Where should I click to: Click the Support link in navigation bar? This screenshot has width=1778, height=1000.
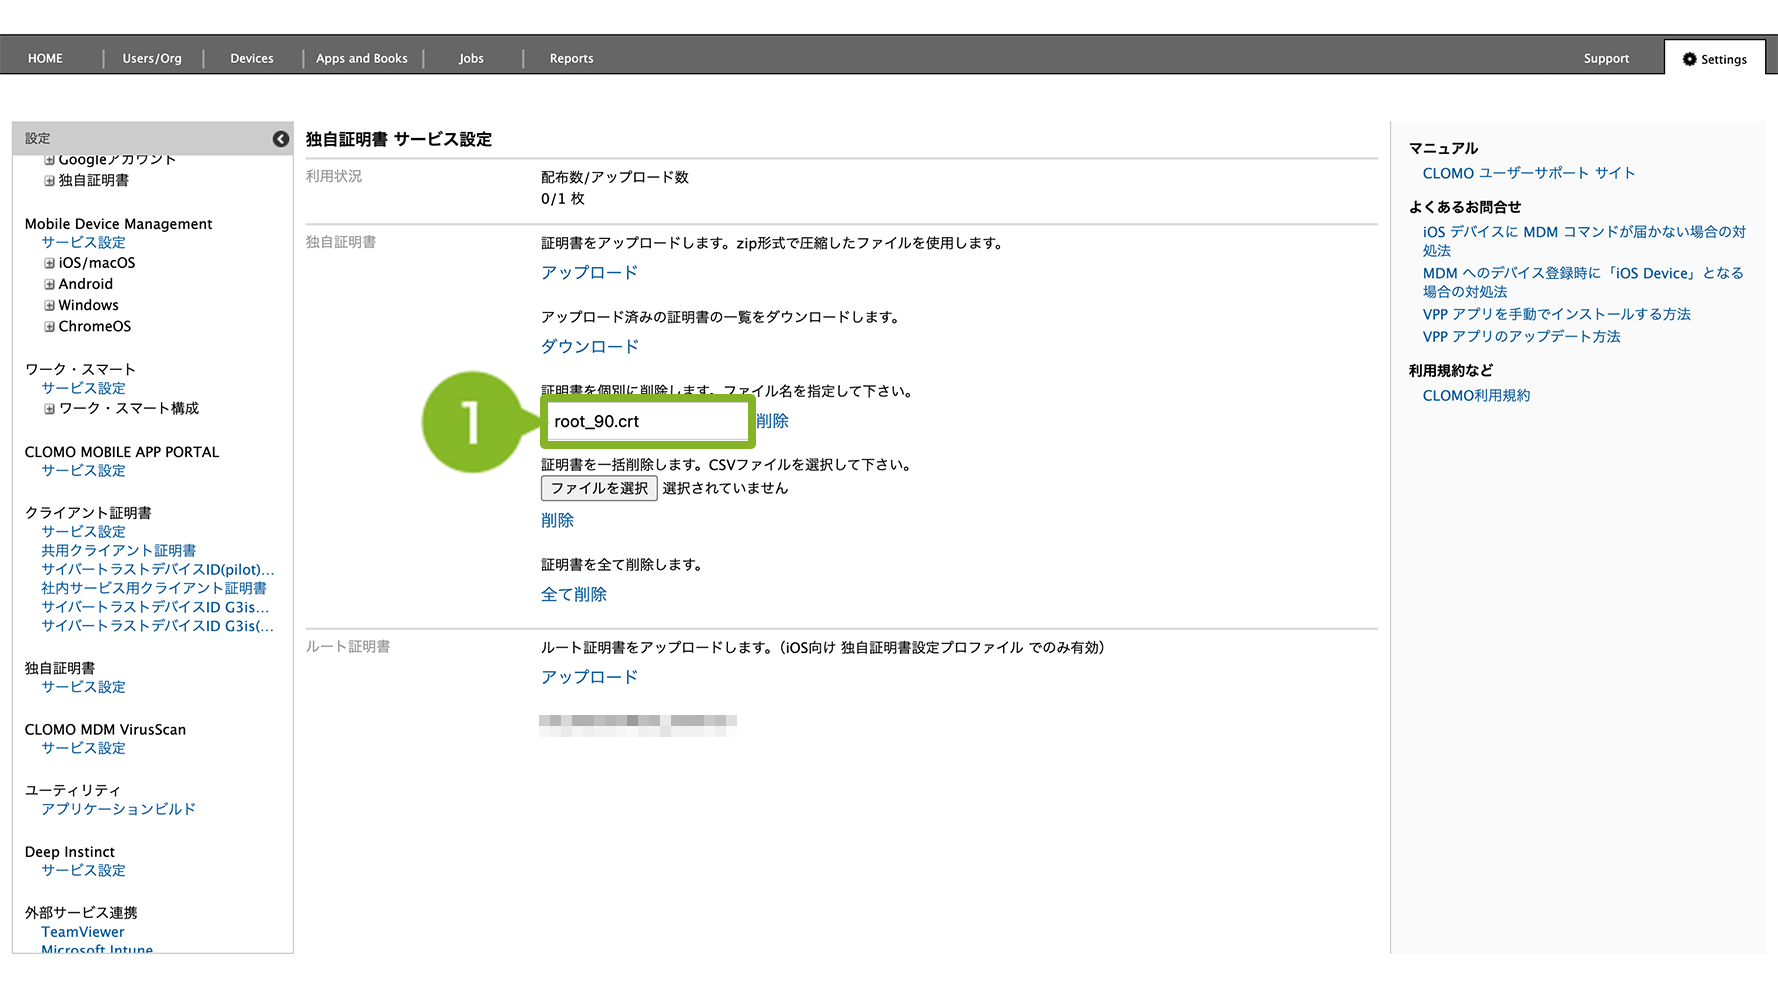pyautogui.click(x=1605, y=59)
